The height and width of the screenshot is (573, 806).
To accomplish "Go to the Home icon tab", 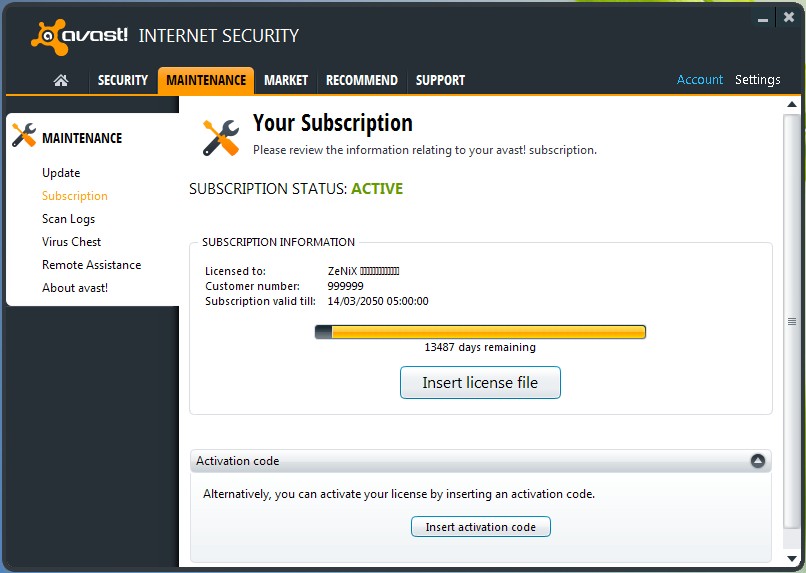I will (x=61, y=80).
